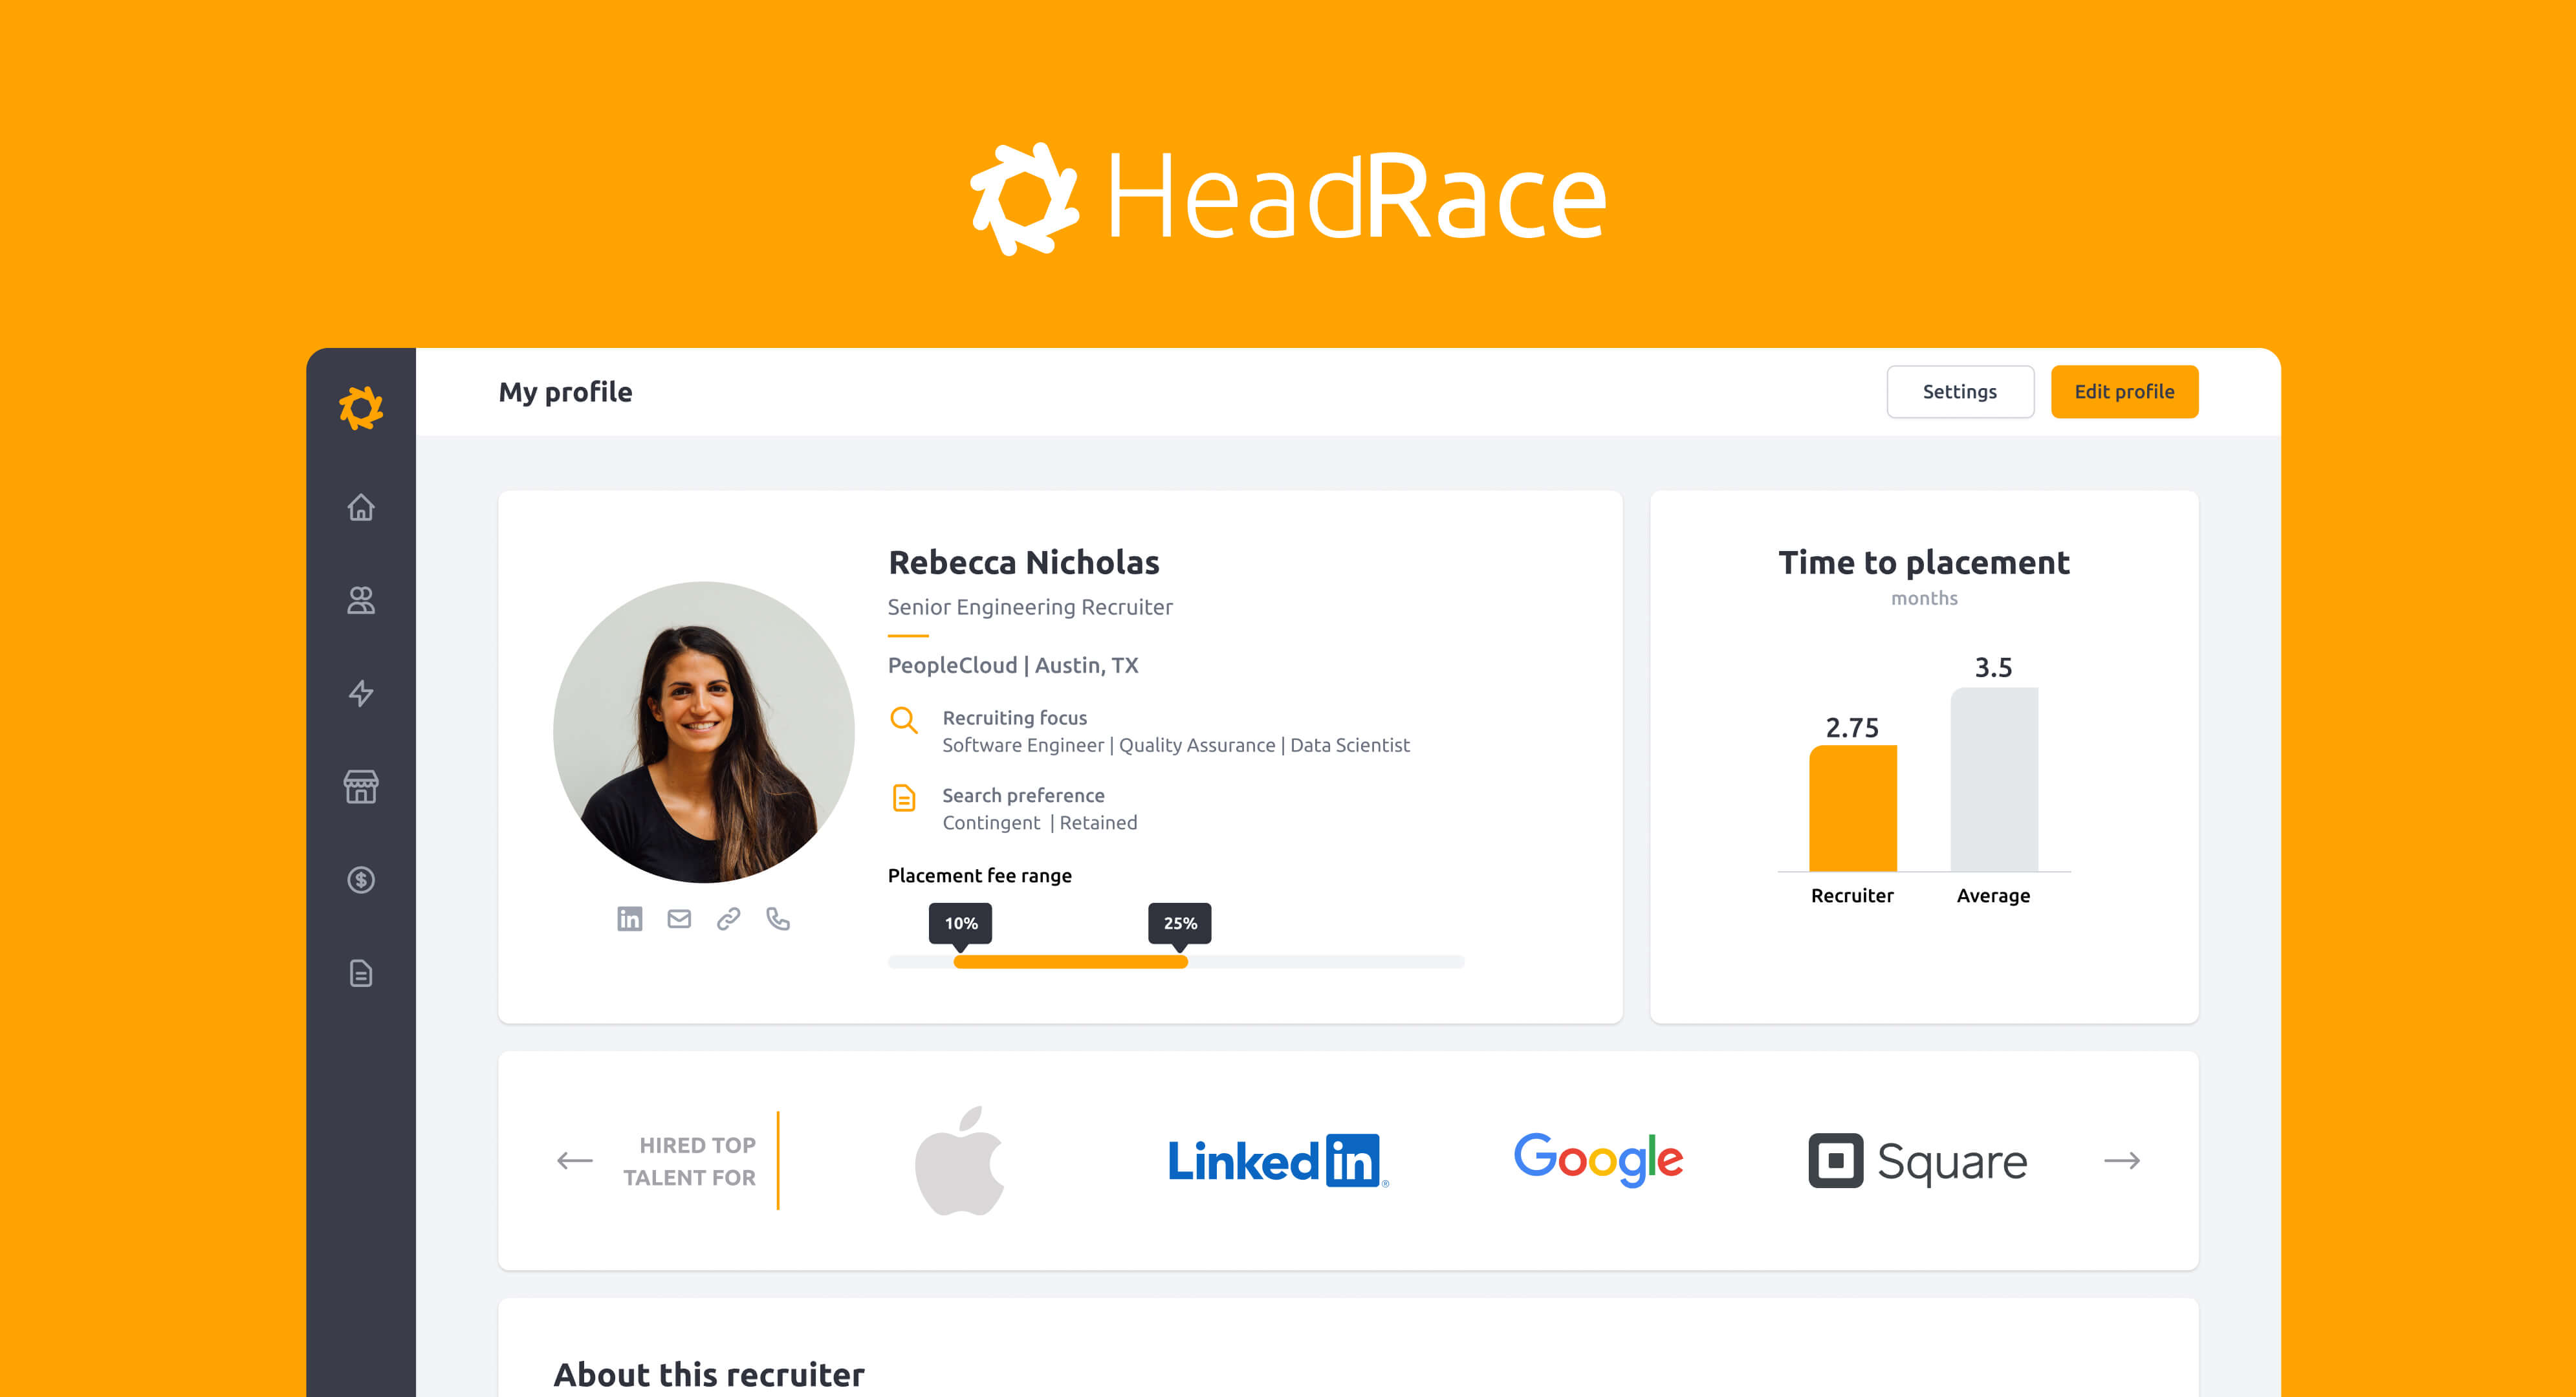Click the Google company logo
The height and width of the screenshot is (1397, 2576).
coord(1598,1160)
